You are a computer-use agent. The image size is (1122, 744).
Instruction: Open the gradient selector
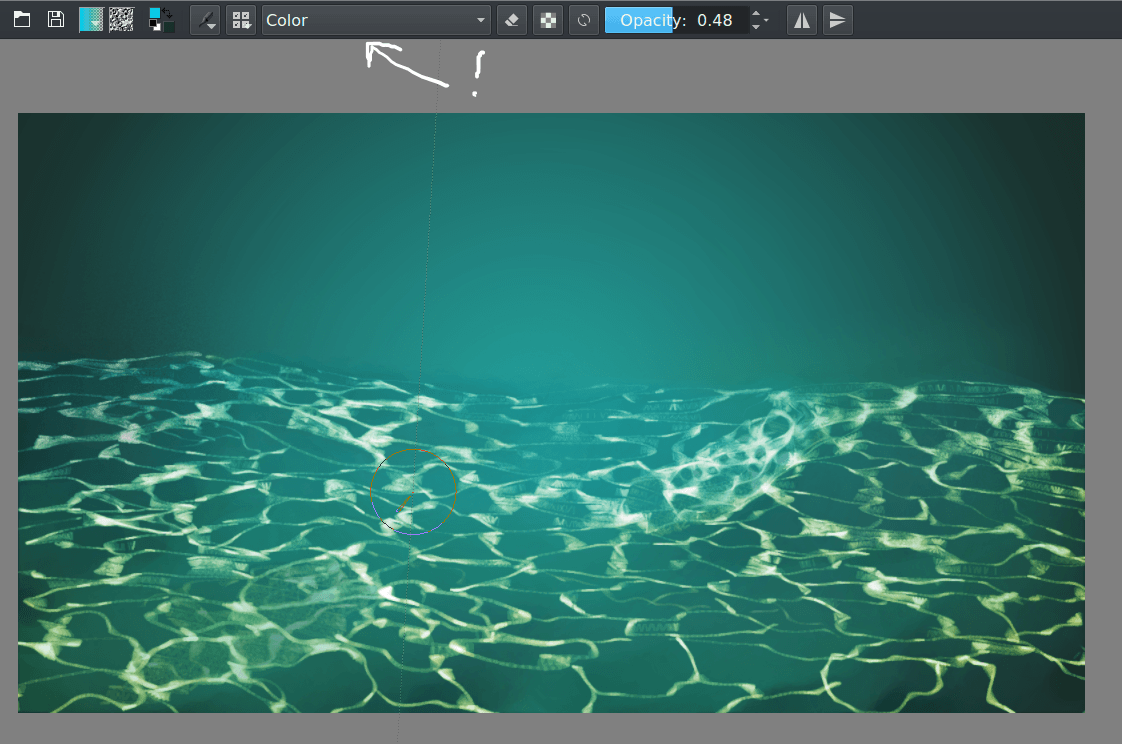pyautogui.click(x=90, y=19)
